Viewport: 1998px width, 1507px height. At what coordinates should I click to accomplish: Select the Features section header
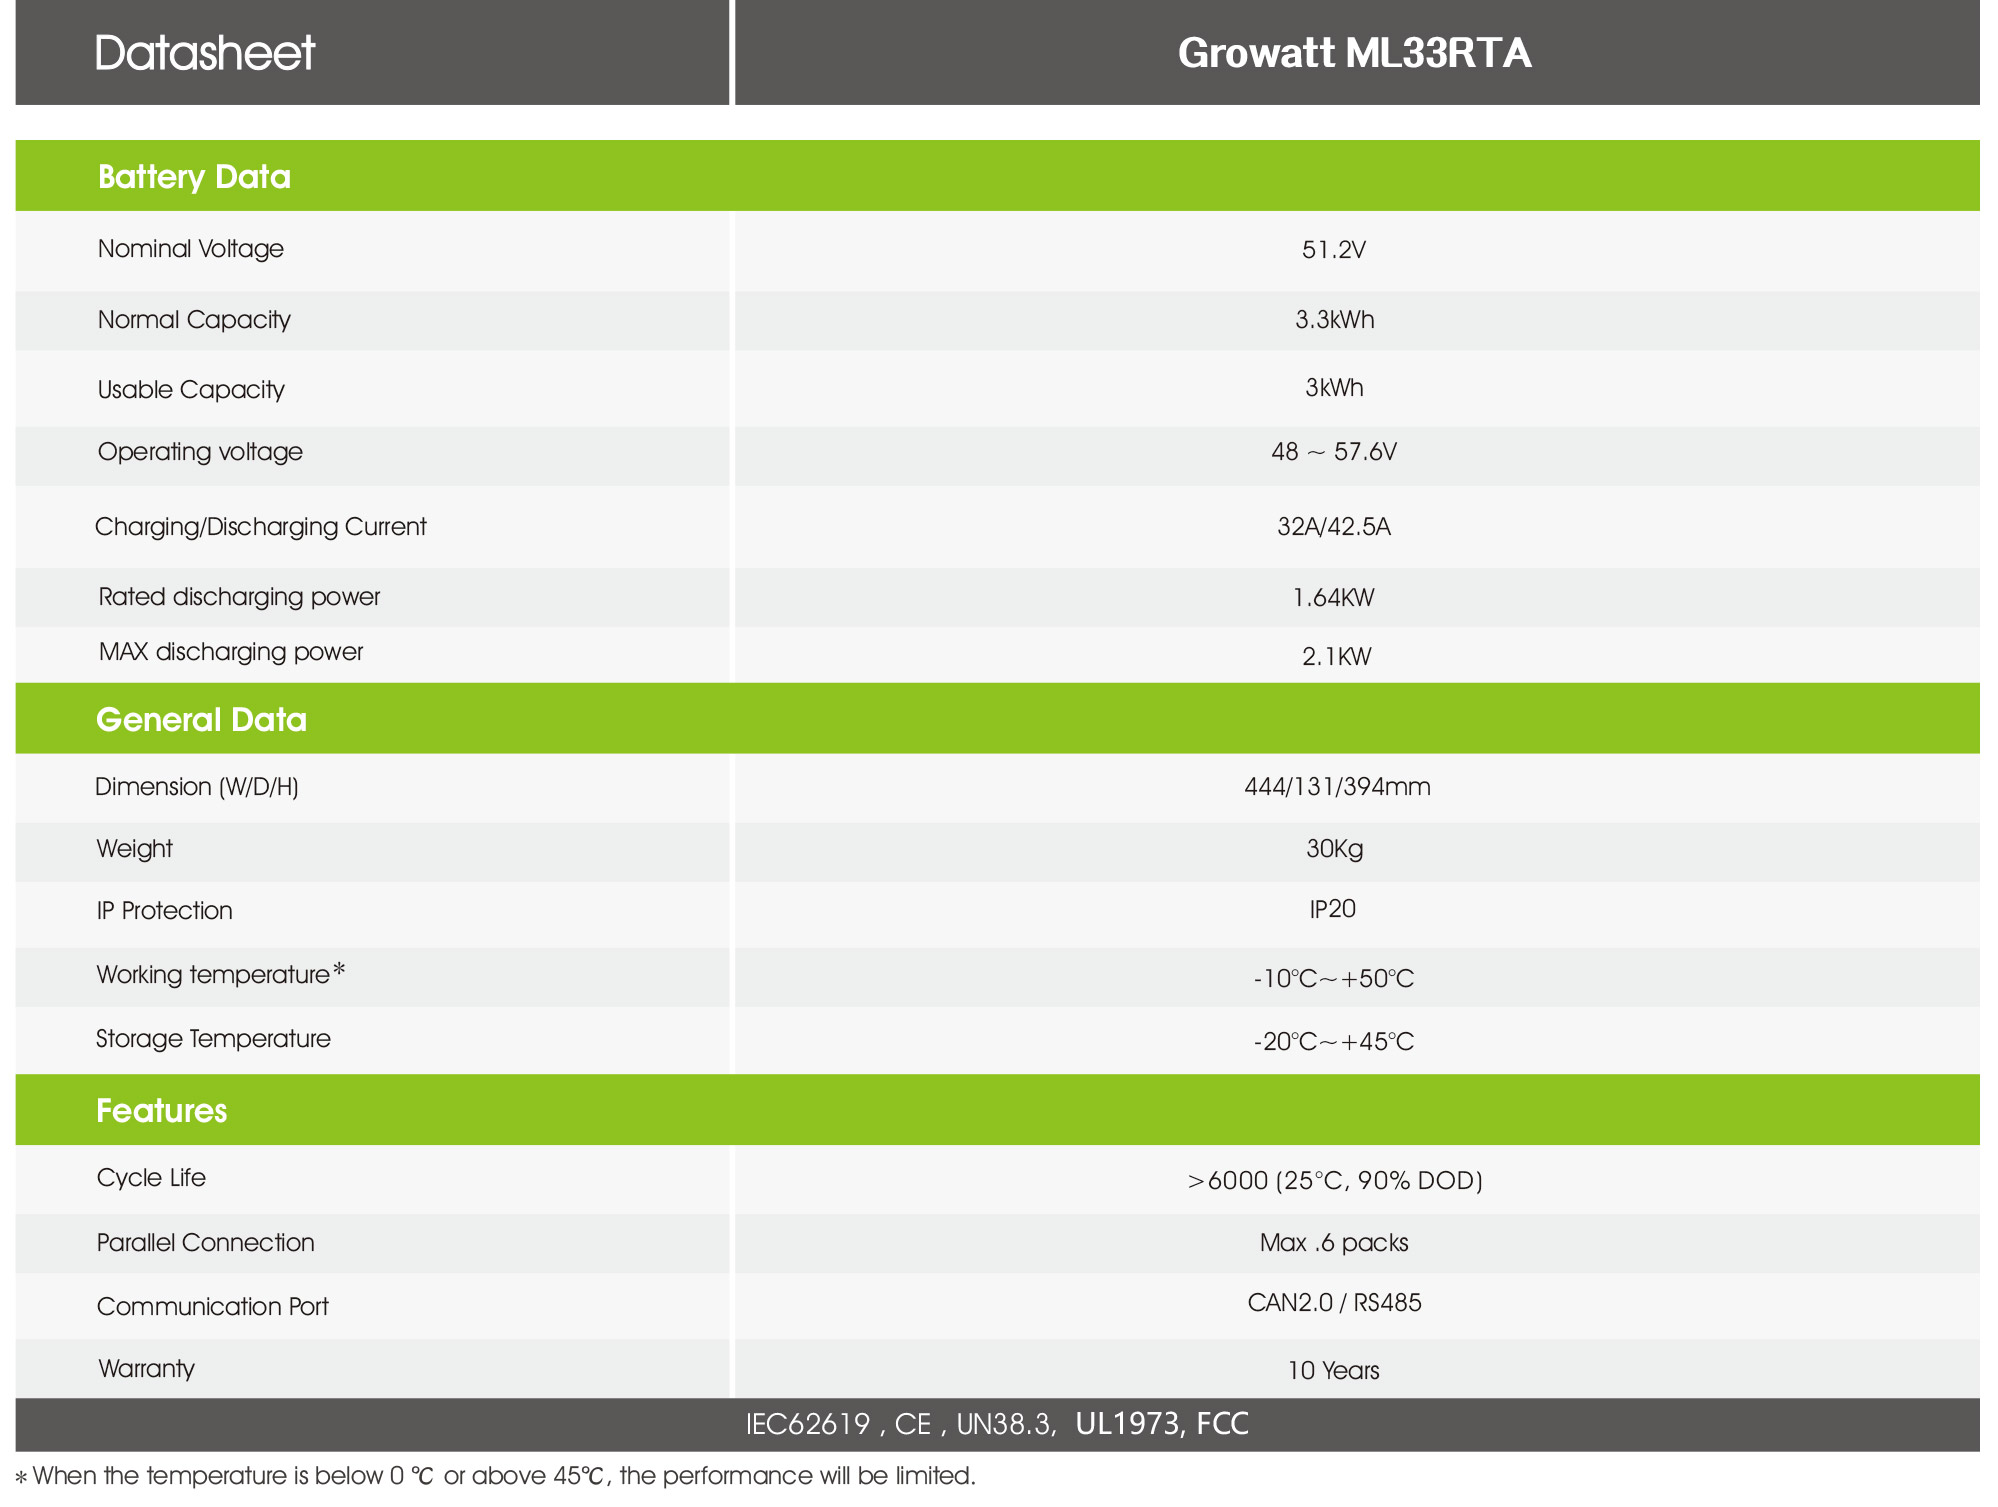pos(161,1111)
